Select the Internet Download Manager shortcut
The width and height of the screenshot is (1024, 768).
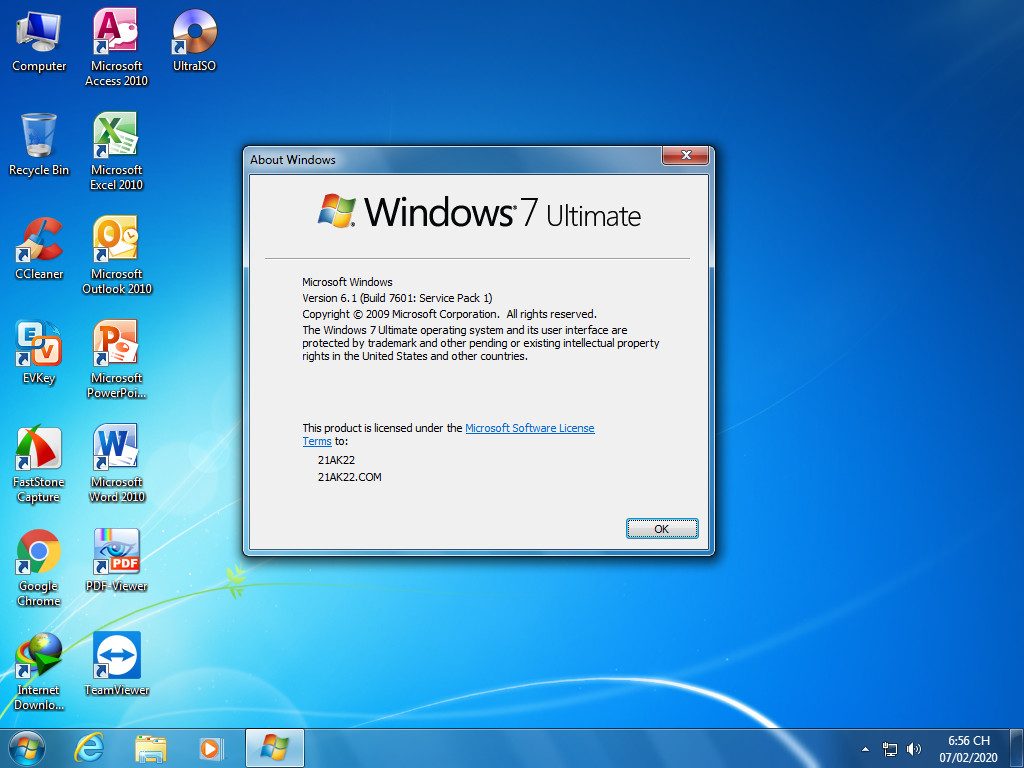(x=39, y=672)
